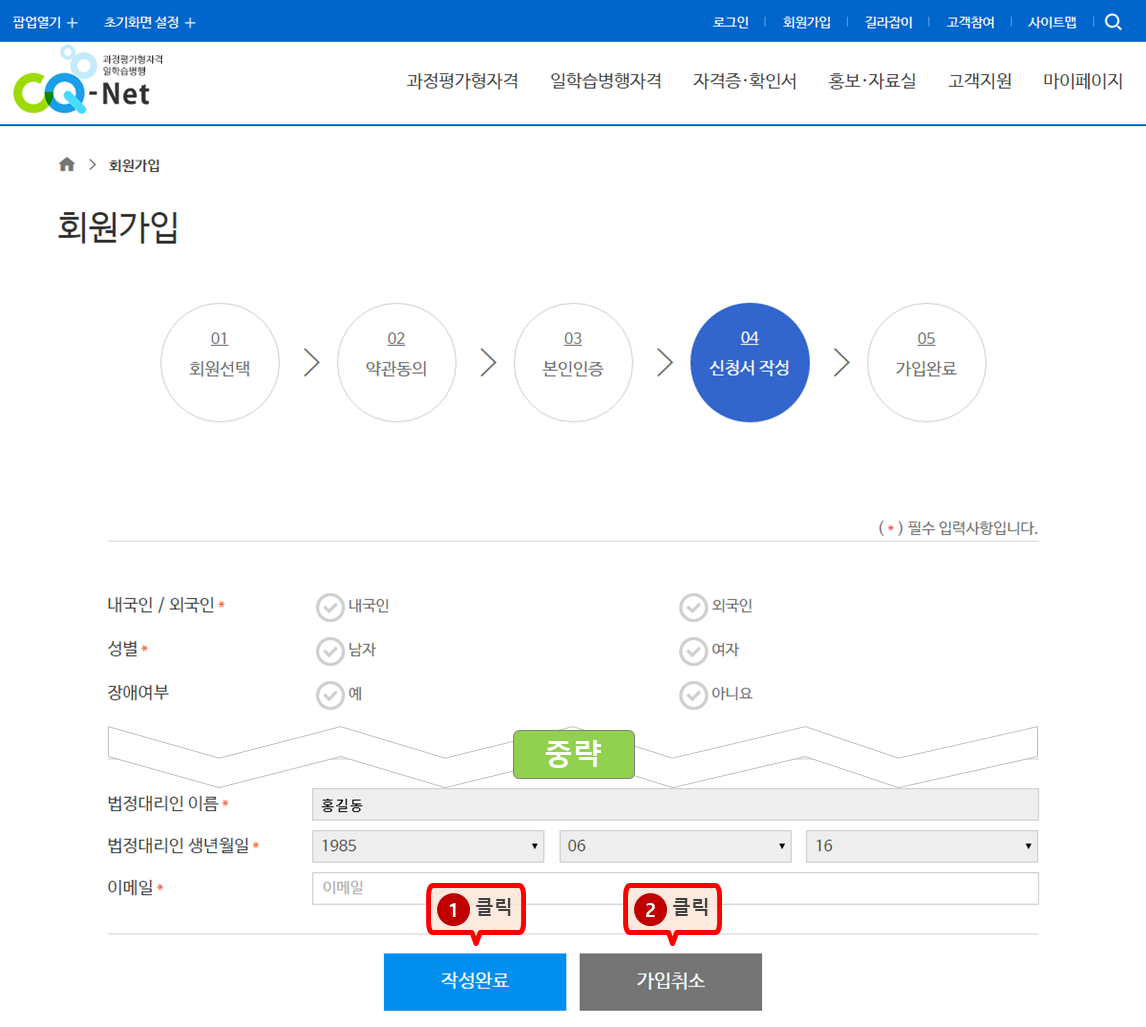
Task: Click the 이메일 input field
Action: [x=675, y=888]
